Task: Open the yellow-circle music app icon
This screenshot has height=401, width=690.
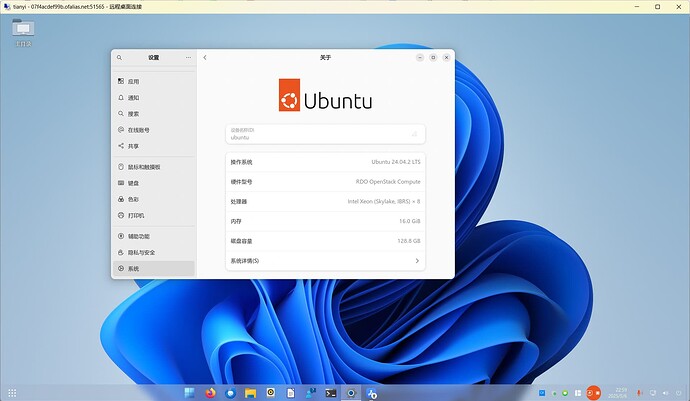Action: tap(271, 393)
